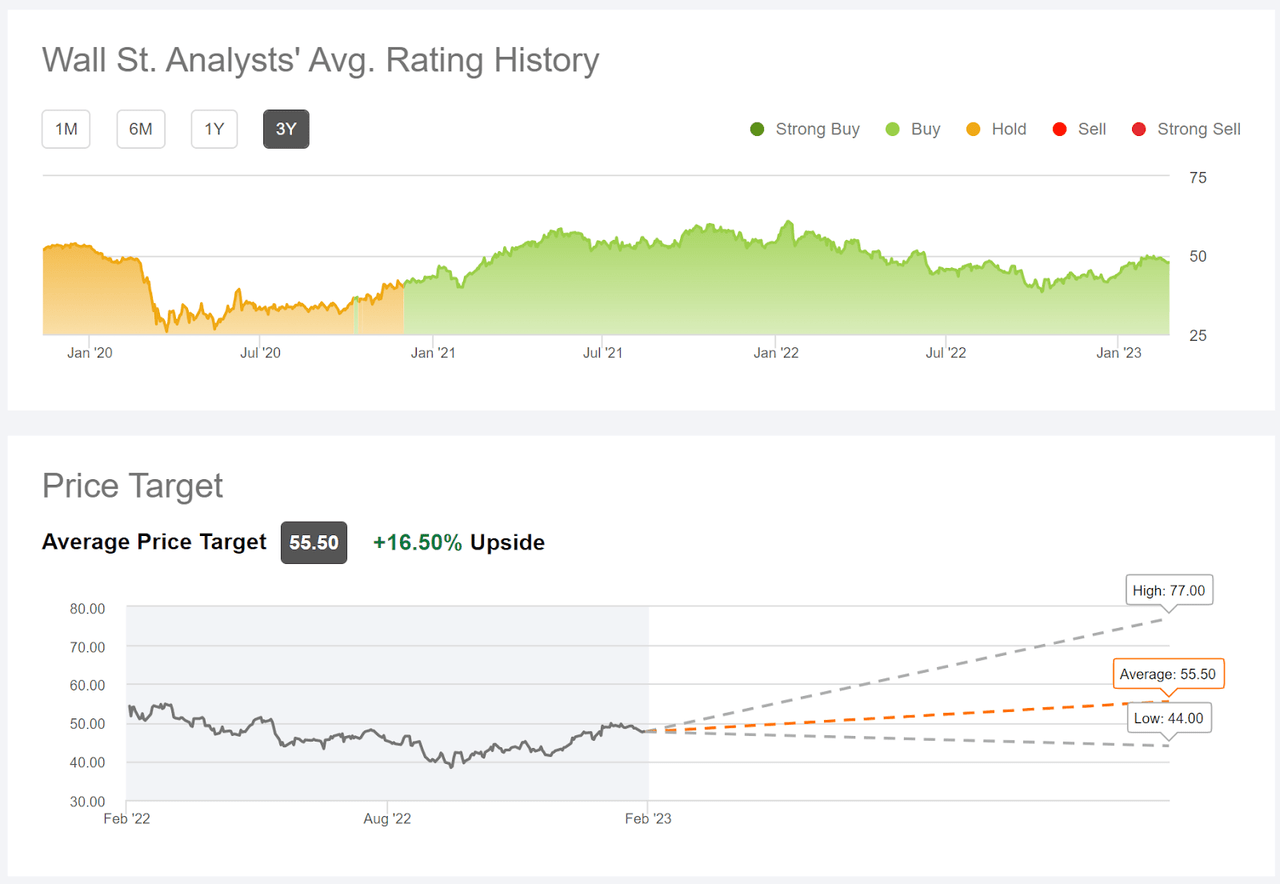Click the Jan '23 axis label

tap(1119, 352)
